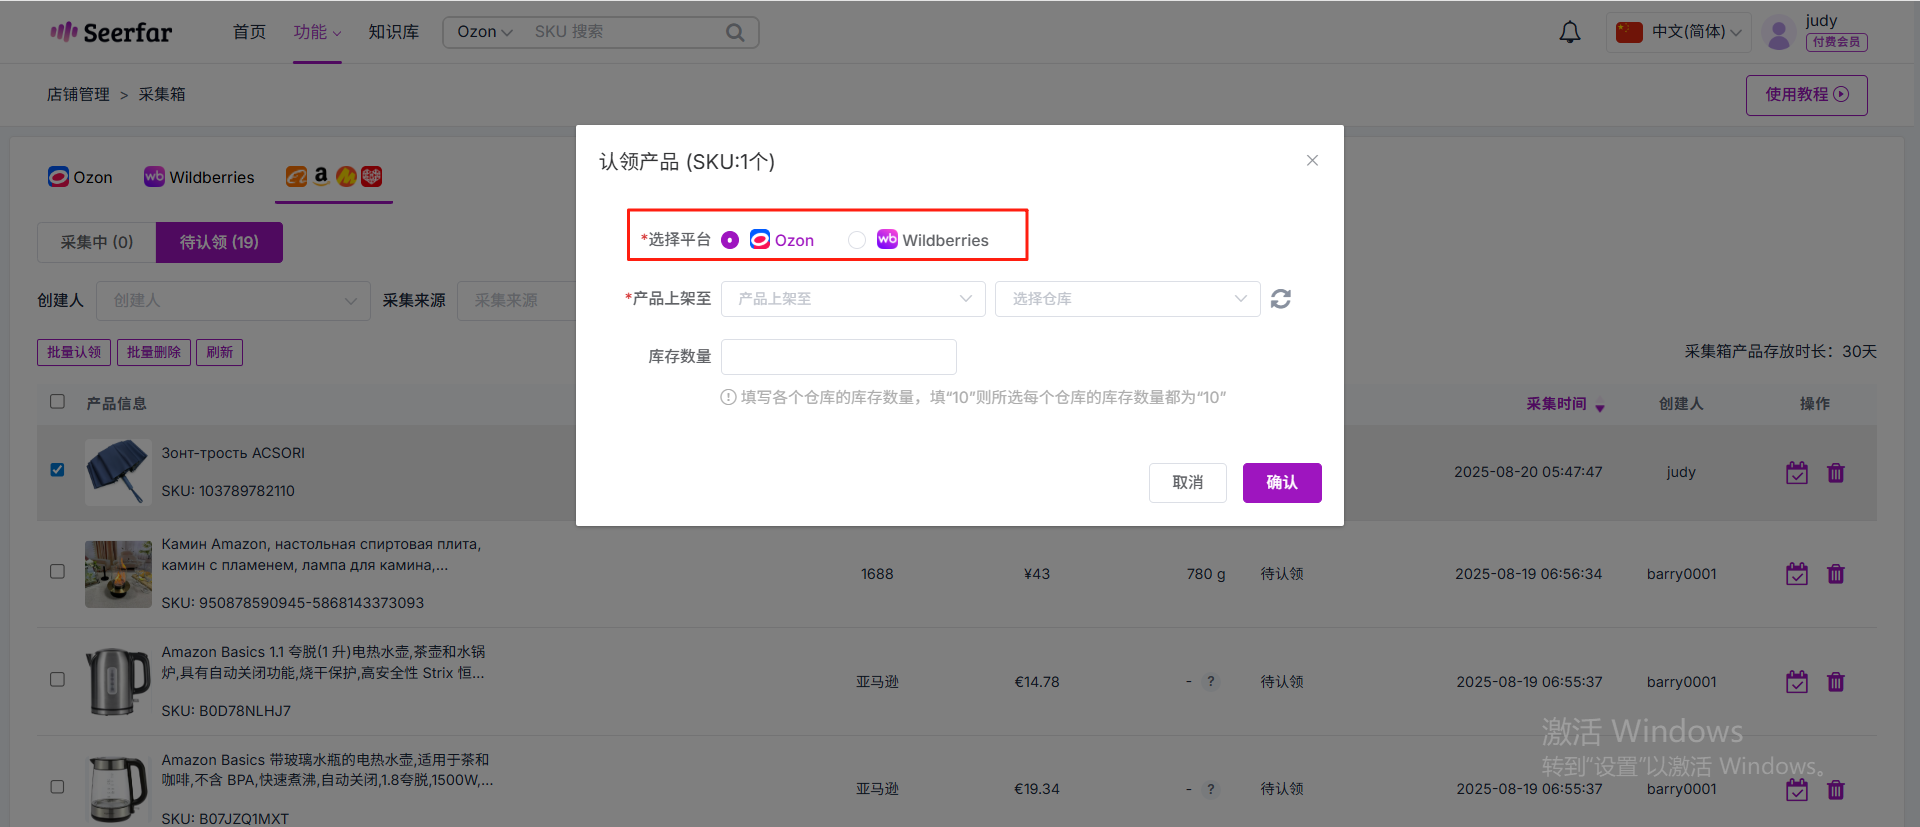Viewport: 1920px width, 827px height.
Task: Close the 认领产品 dialog with the X
Action: (1312, 160)
